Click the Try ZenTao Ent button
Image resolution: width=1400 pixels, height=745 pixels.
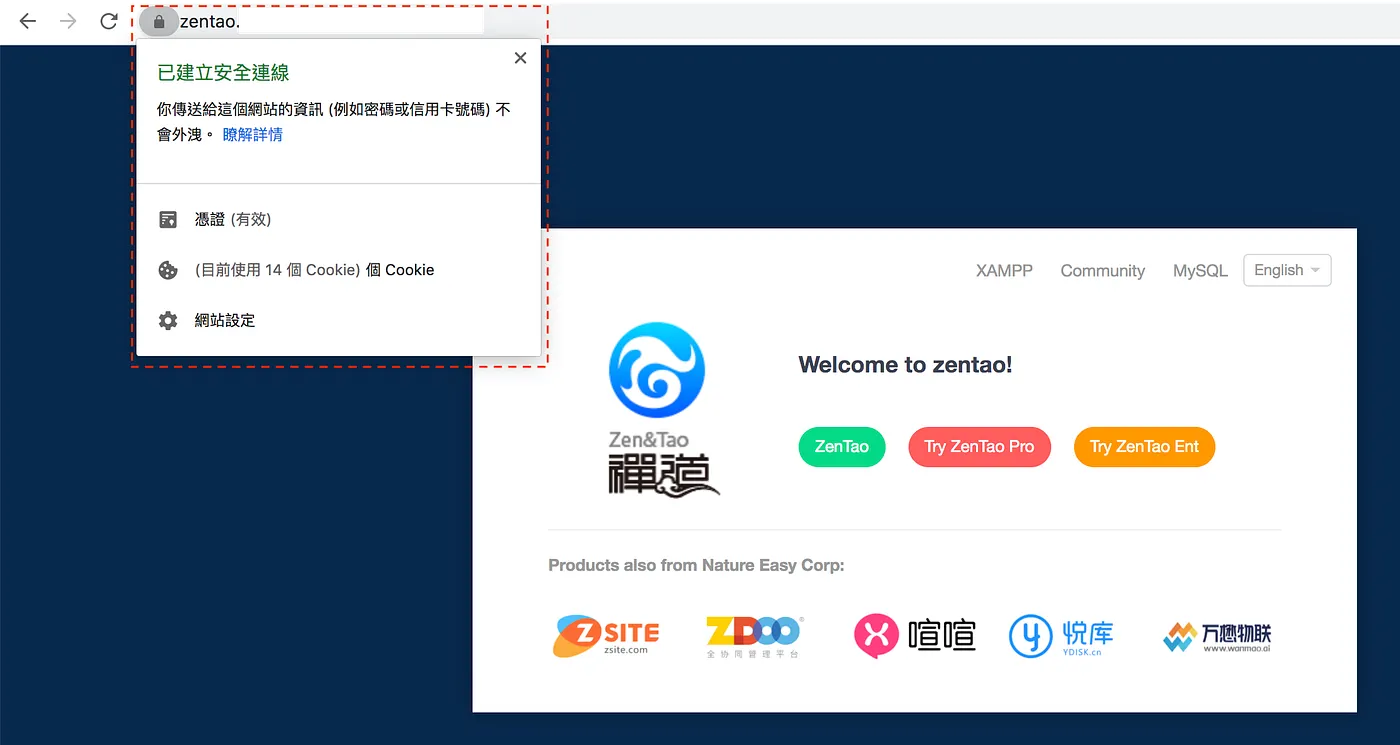point(1144,446)
